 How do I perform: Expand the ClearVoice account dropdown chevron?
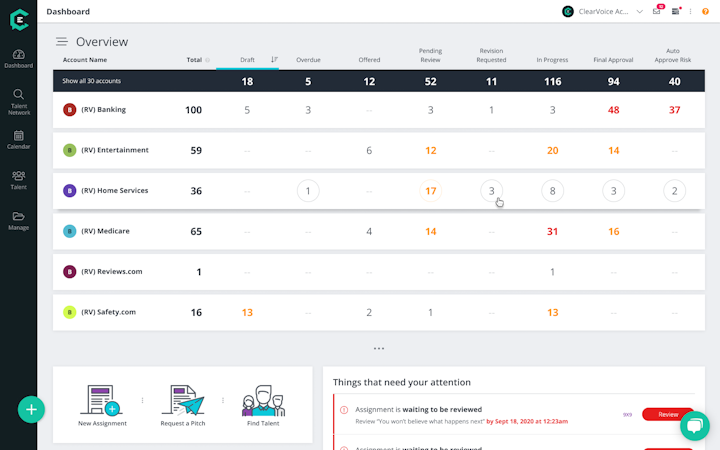tap(639, 11)
